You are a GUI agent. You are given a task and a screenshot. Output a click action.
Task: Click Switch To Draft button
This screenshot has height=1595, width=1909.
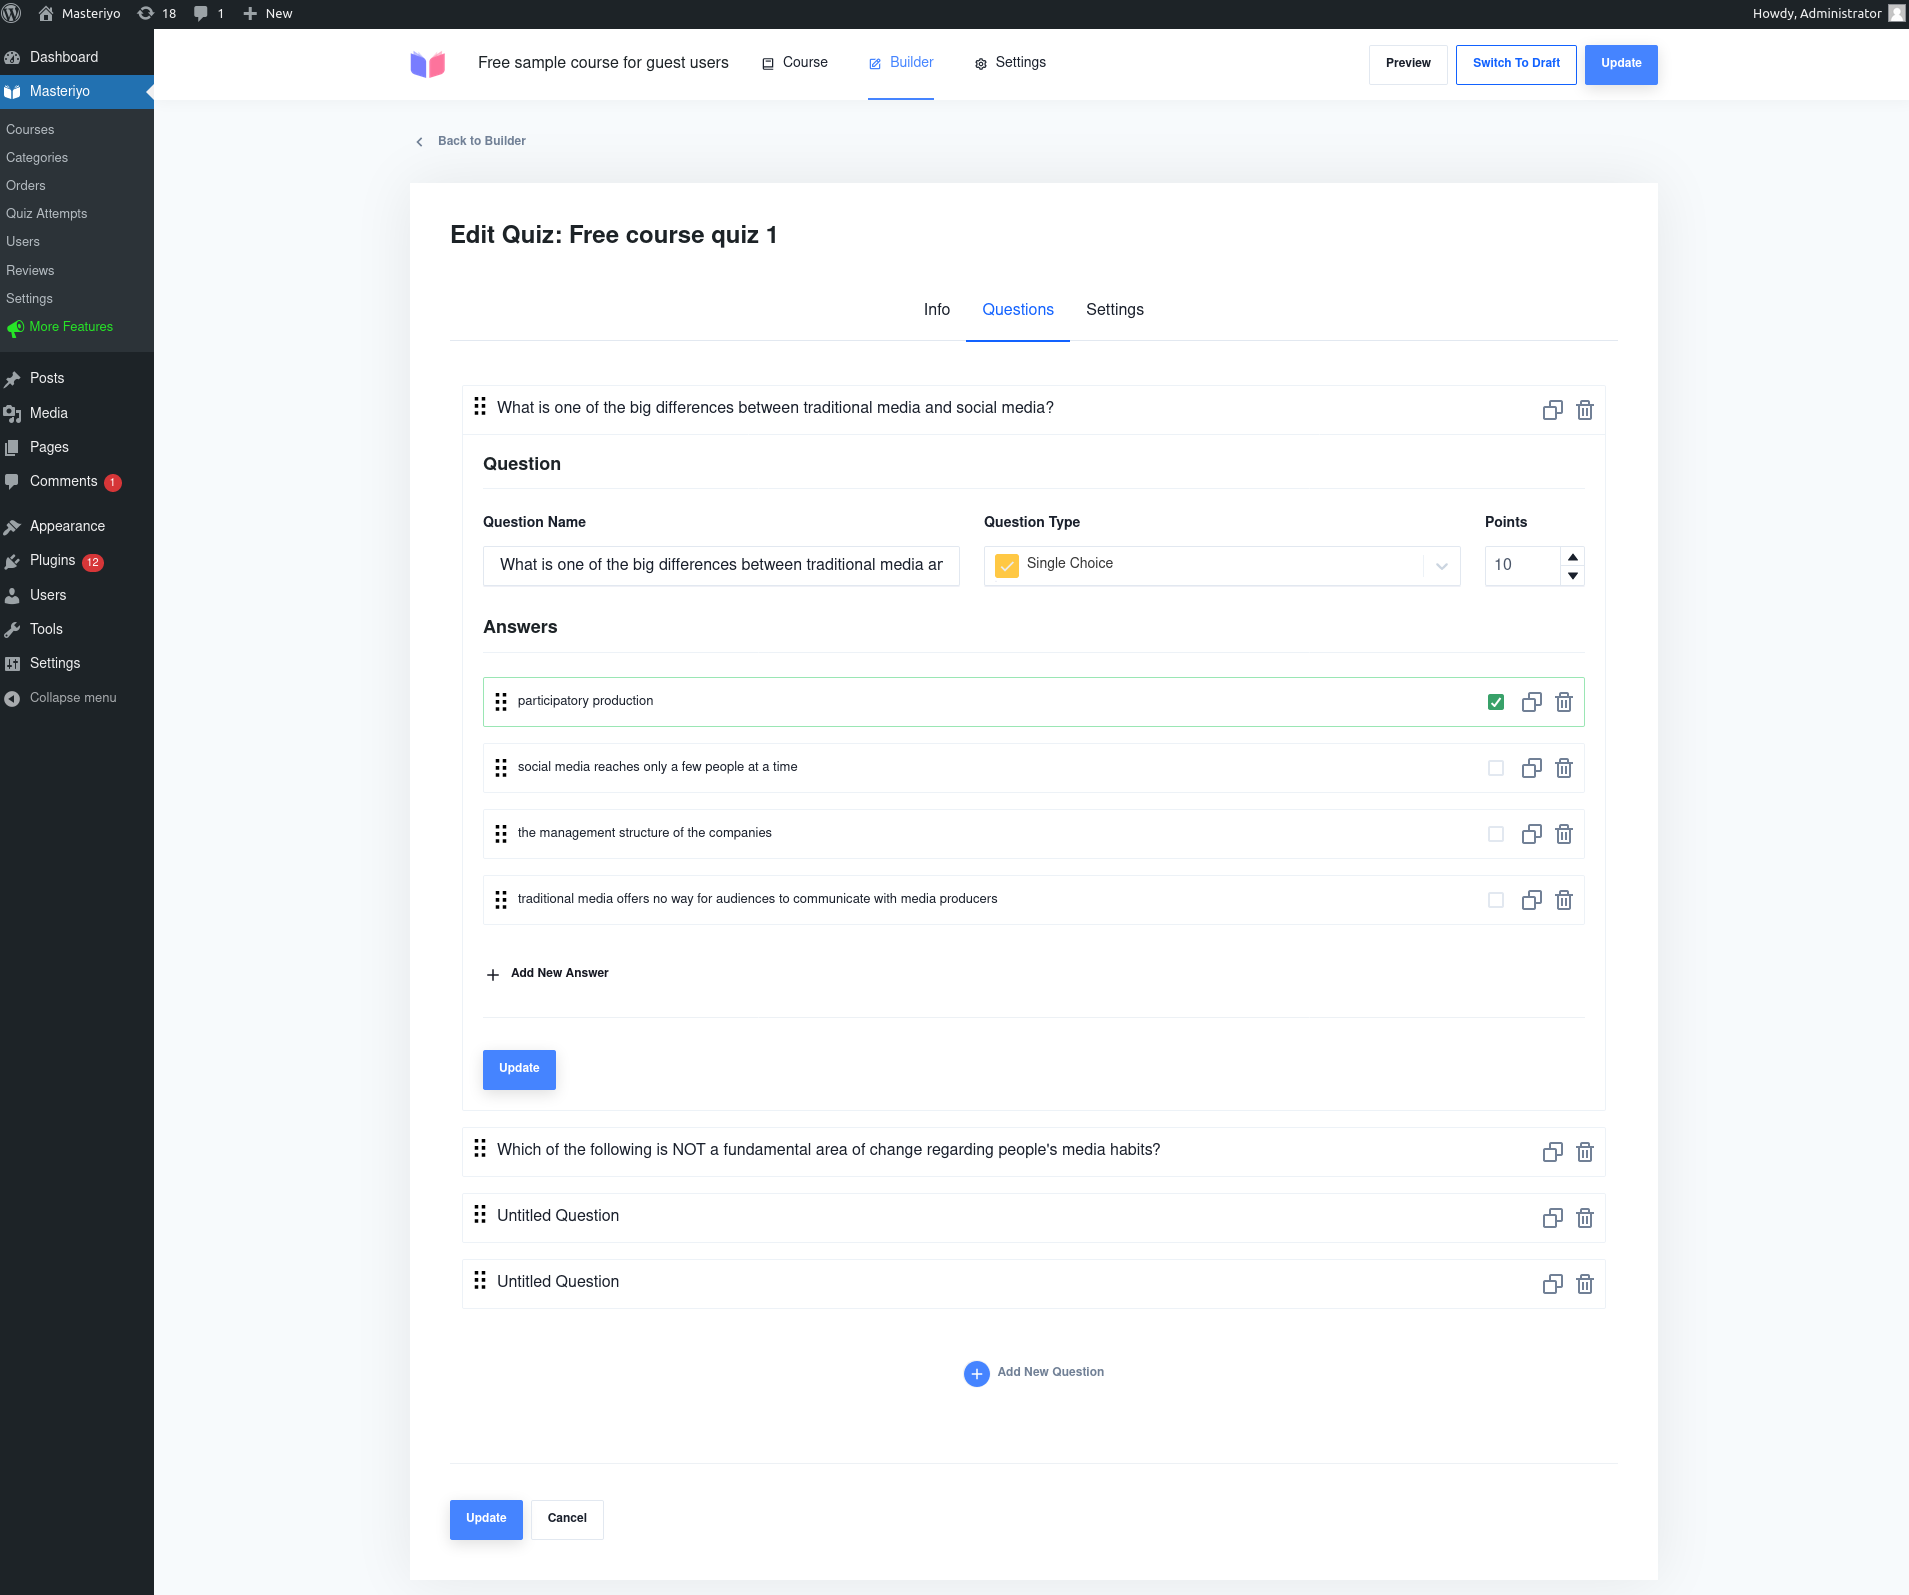click(x=1516, y=64)
